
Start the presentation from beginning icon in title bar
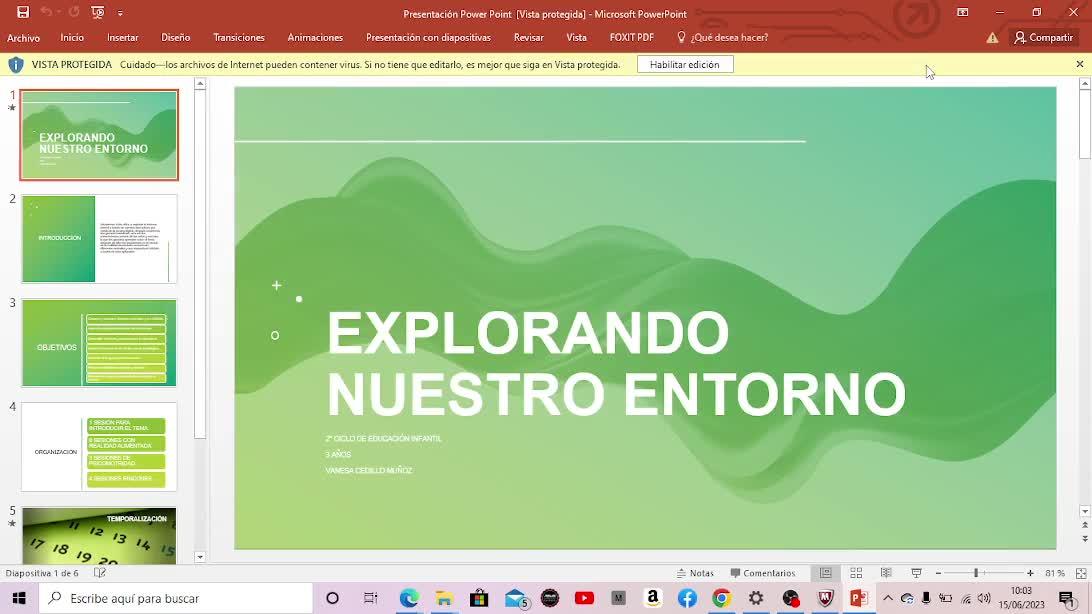tap(98, 12)
